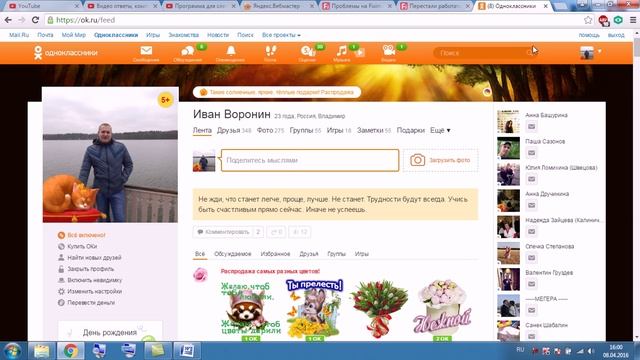640x360 pixels.
Task: Message Валентин Груздев via envelope icon
Action: pyautogui.click(x=531, y=284)
